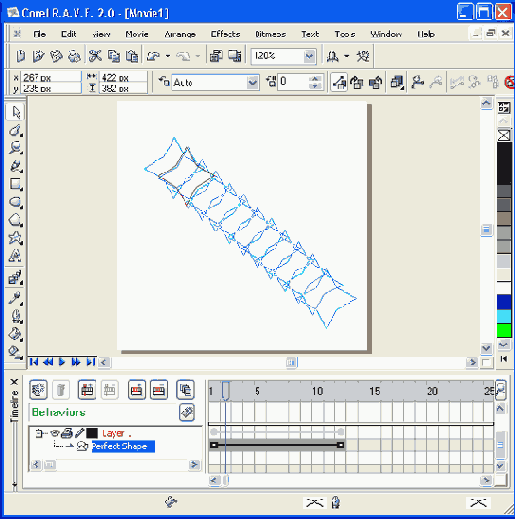Select the Pick tool in toolbox
The width and height of the screenshot is (515, 519).
pyautogui.click(x=15, y=112)
